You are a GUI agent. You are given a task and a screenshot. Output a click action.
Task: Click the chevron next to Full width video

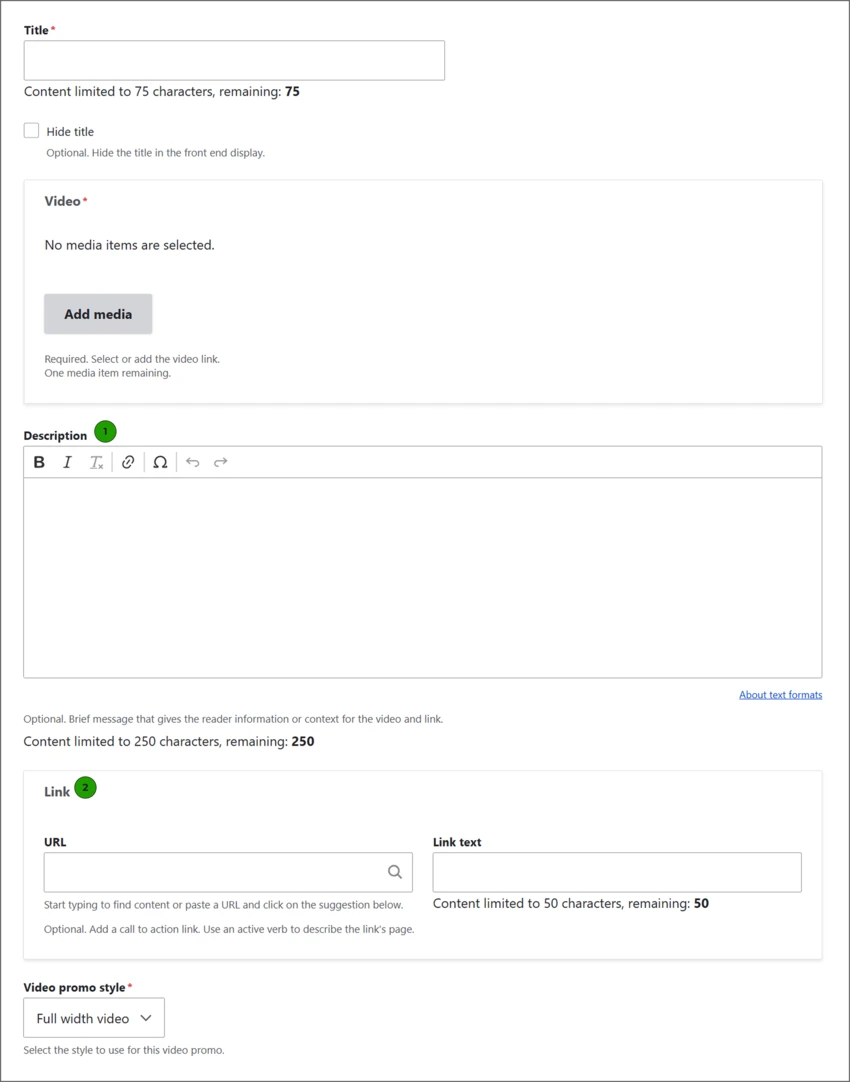(146, 1018)
